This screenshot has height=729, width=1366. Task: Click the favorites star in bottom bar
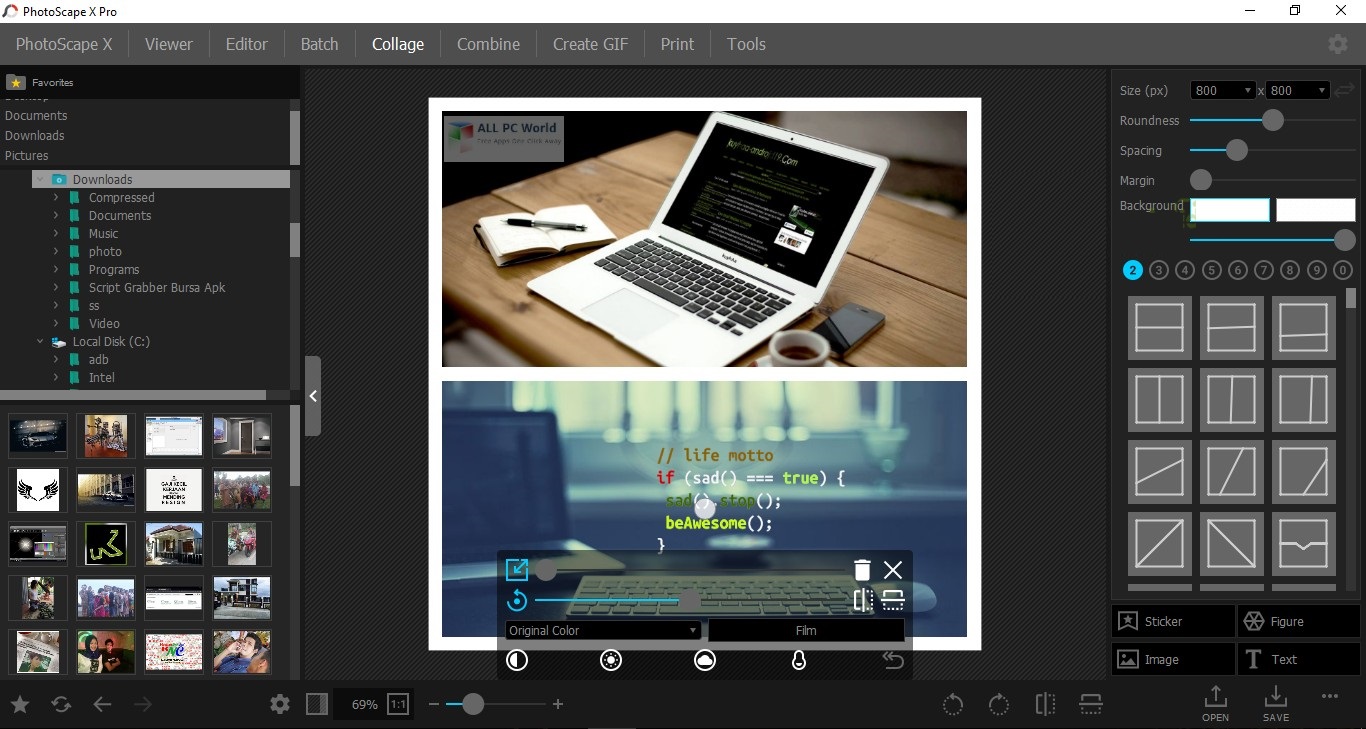tap(20, 705)
